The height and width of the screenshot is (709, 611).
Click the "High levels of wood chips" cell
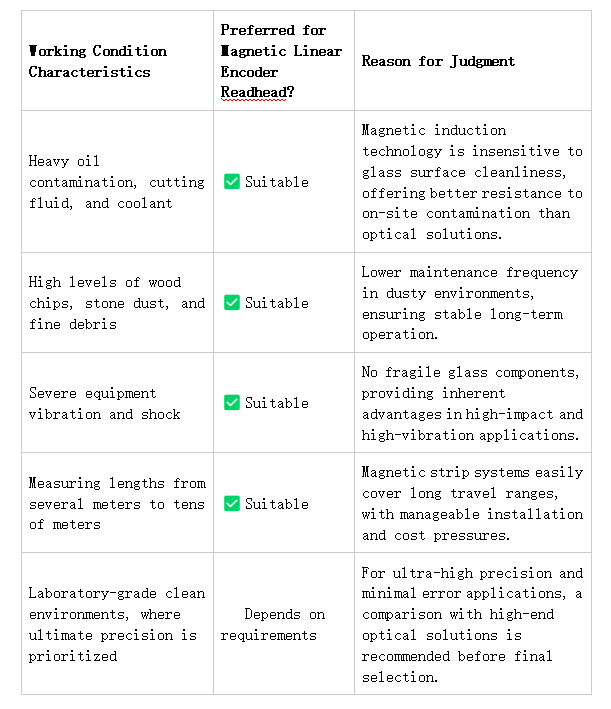(116, 303)
